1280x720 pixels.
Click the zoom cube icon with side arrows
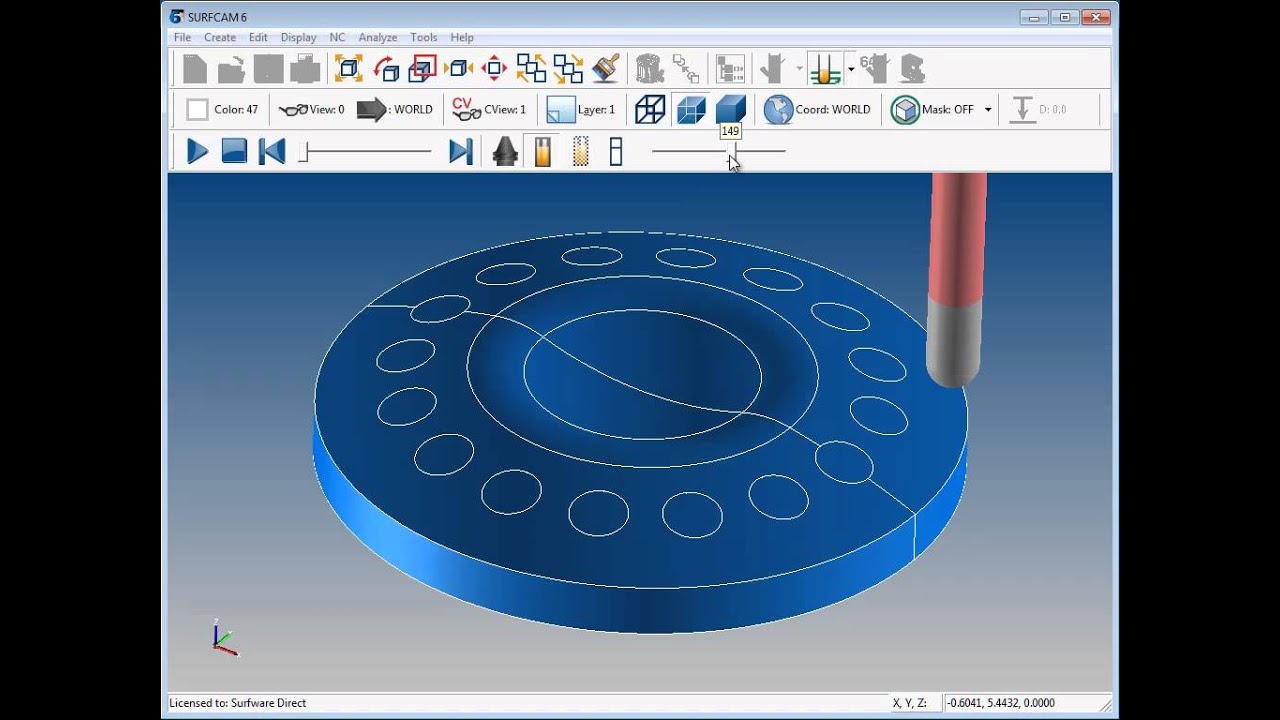[x=458, y=68]
